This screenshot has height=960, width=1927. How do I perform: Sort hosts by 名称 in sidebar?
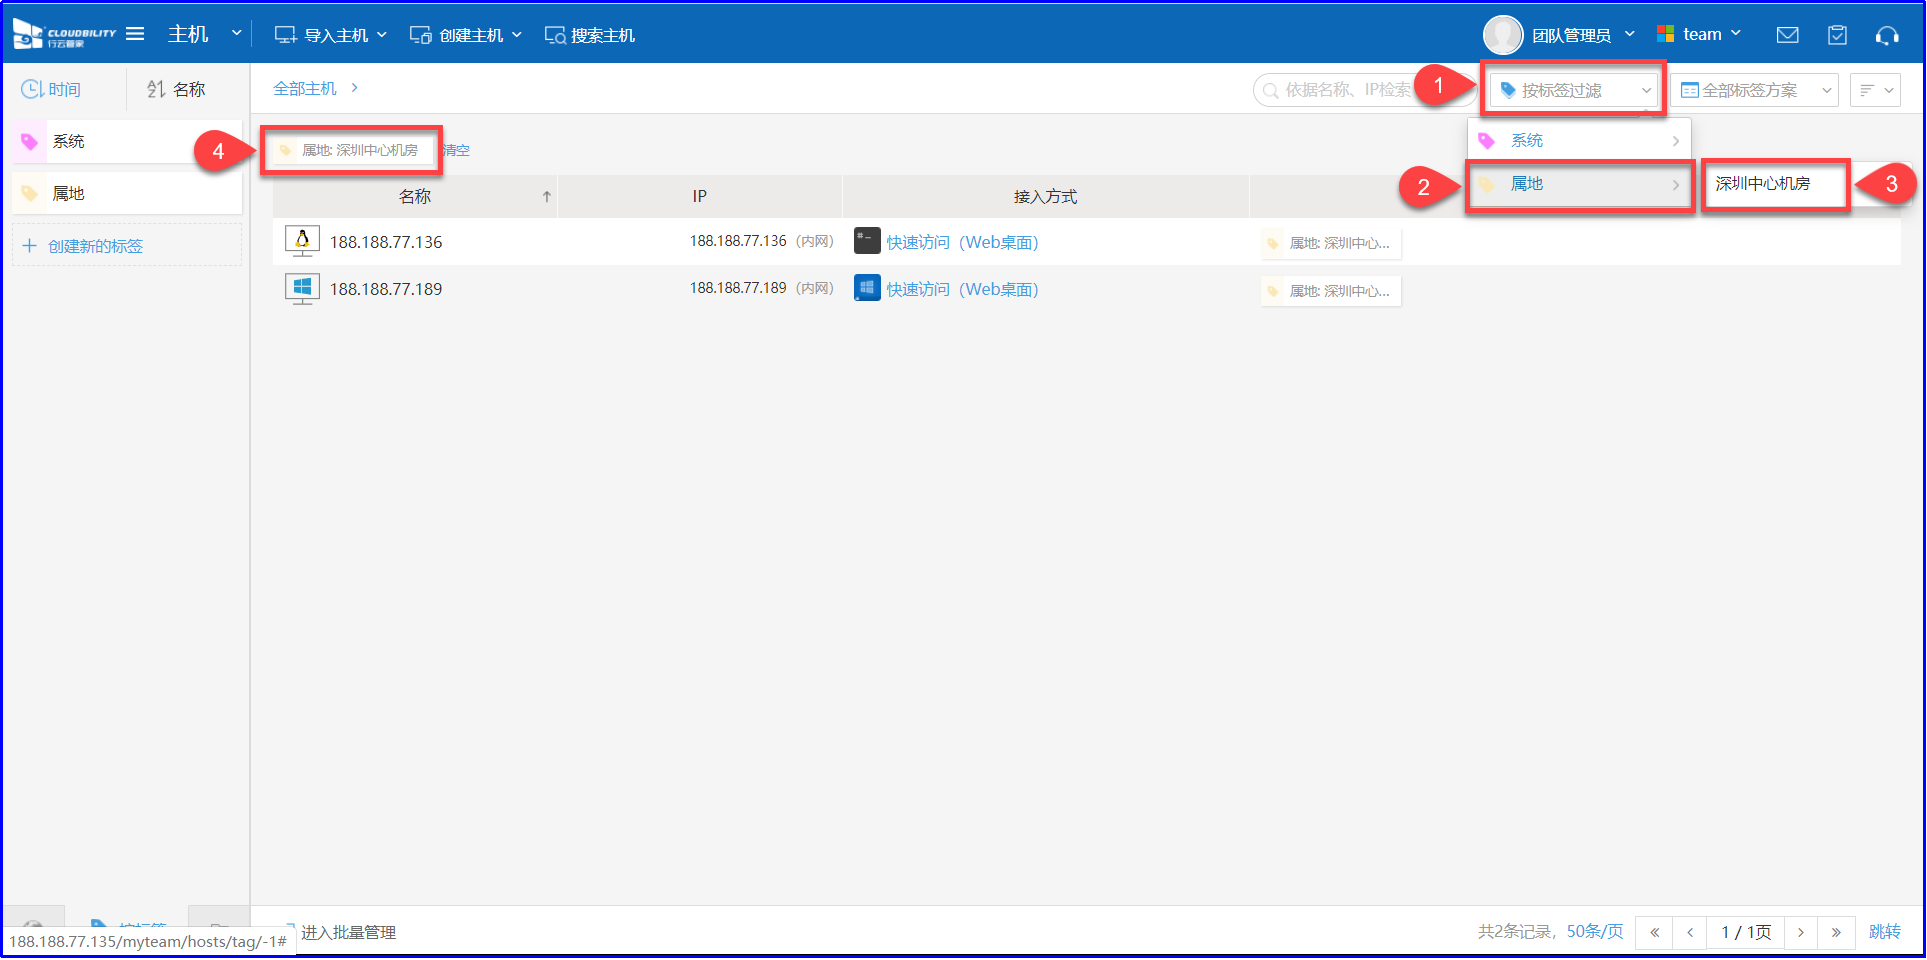click(x=176, y=89)
